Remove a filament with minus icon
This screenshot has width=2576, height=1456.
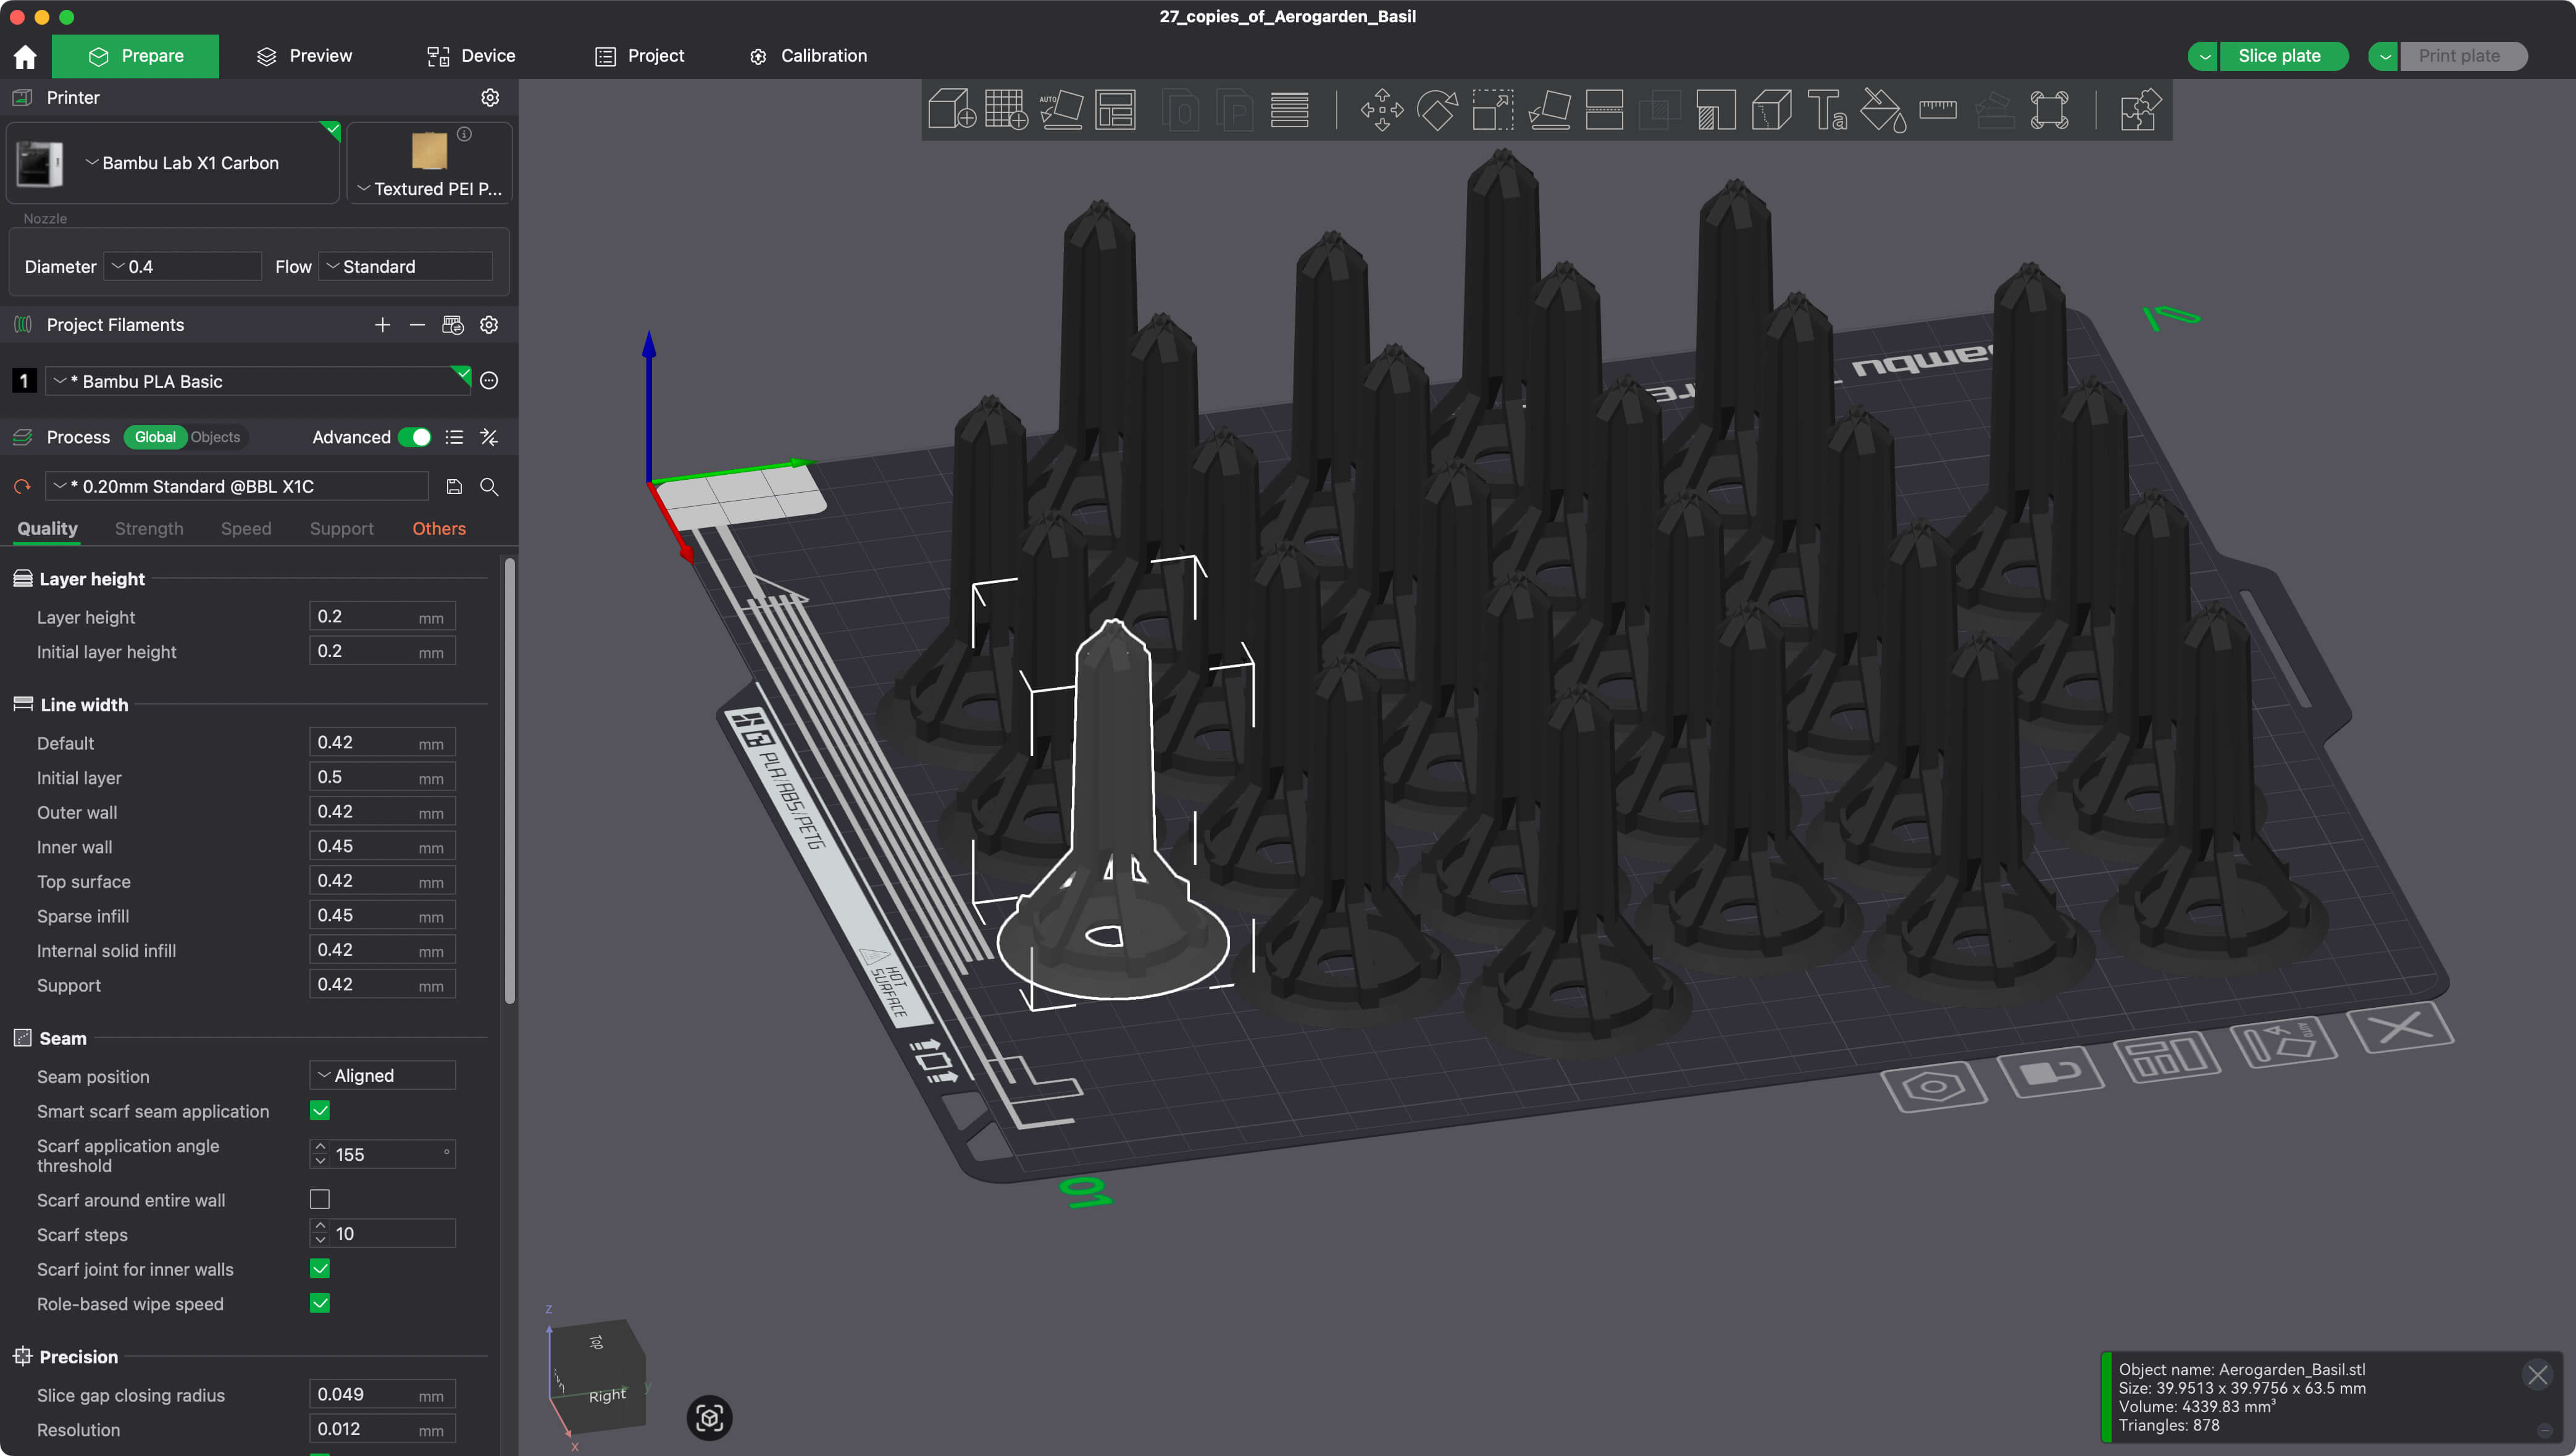click(x=417, y=325)
